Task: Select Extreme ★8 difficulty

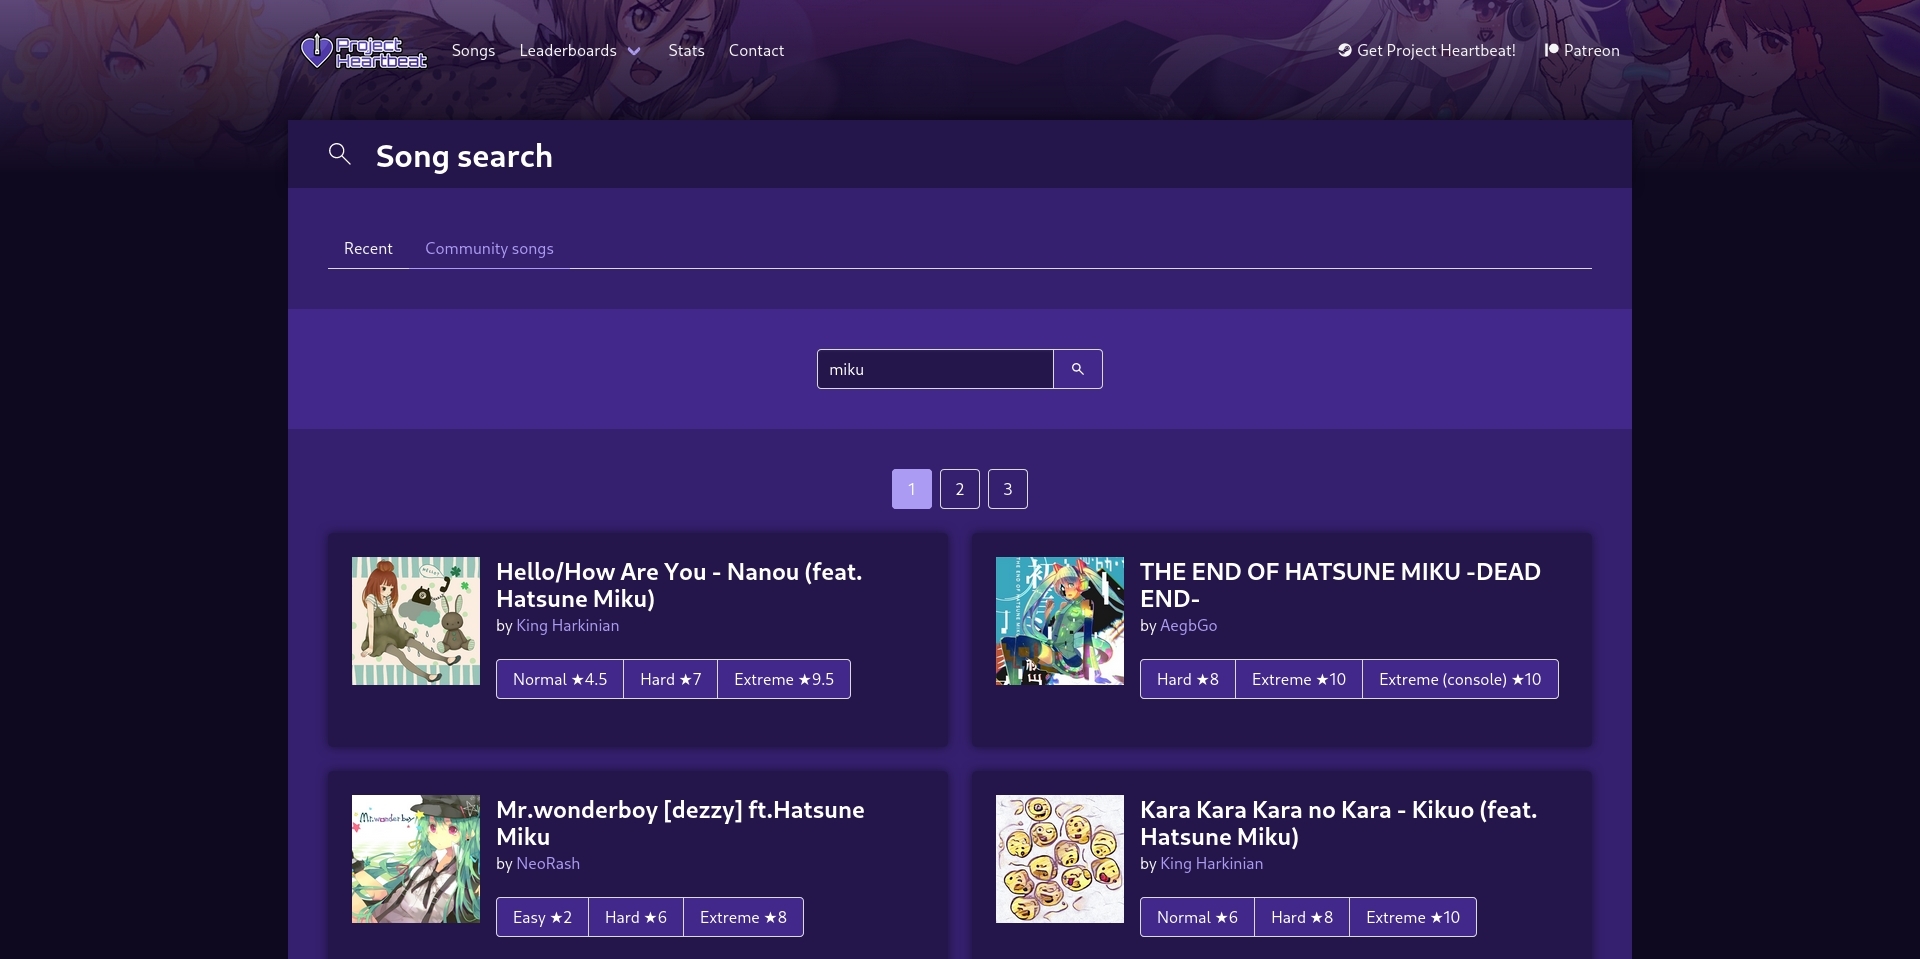Action: 743,917
